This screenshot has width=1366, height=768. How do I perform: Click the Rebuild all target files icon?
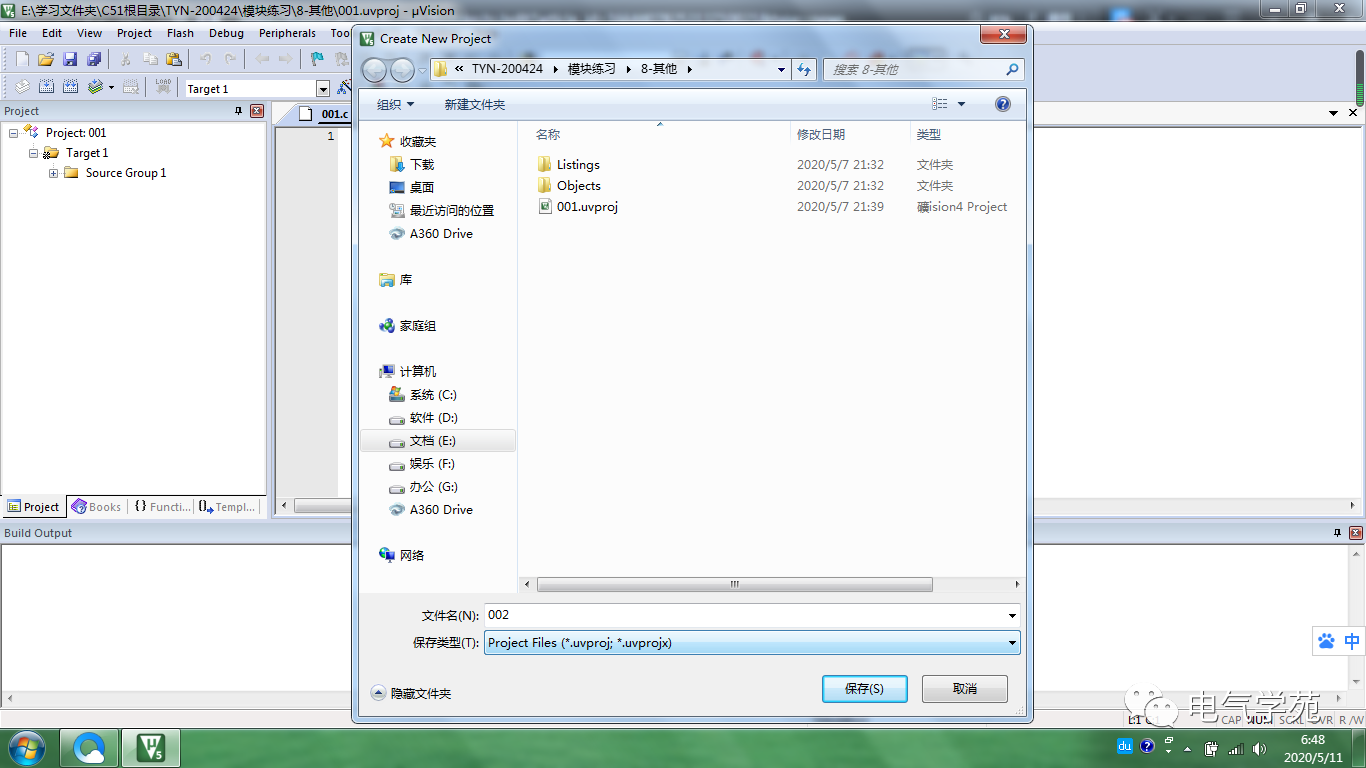point(71,88)
